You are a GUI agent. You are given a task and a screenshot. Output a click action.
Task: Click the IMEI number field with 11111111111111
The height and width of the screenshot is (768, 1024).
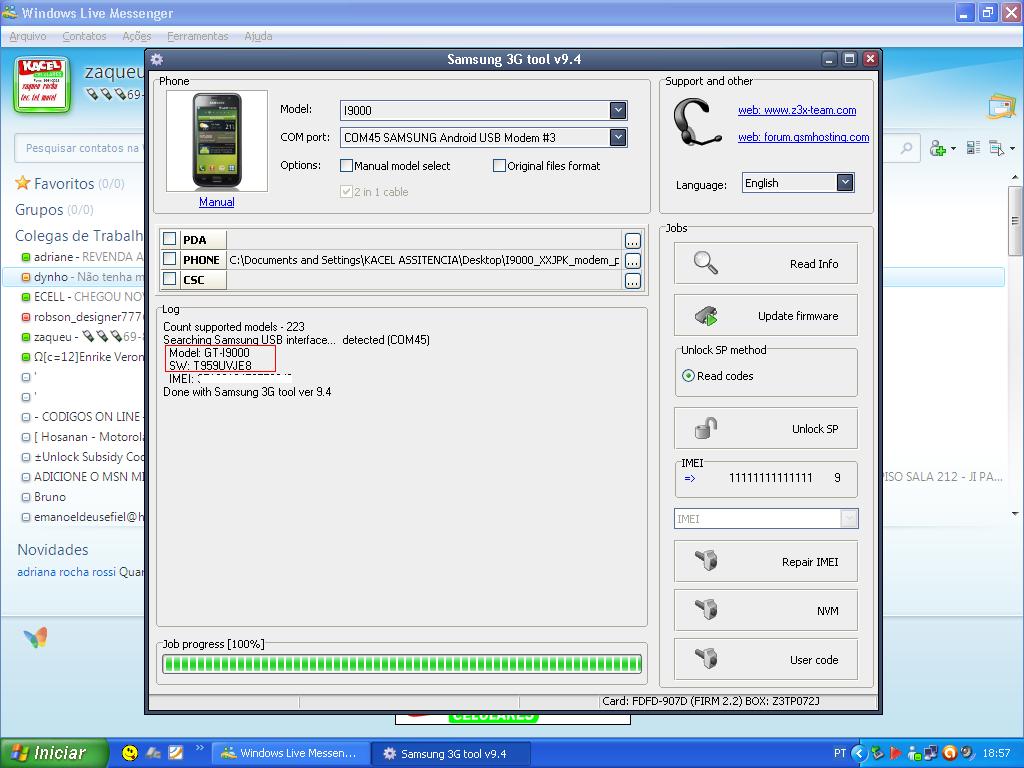click(x=771, y=478)
